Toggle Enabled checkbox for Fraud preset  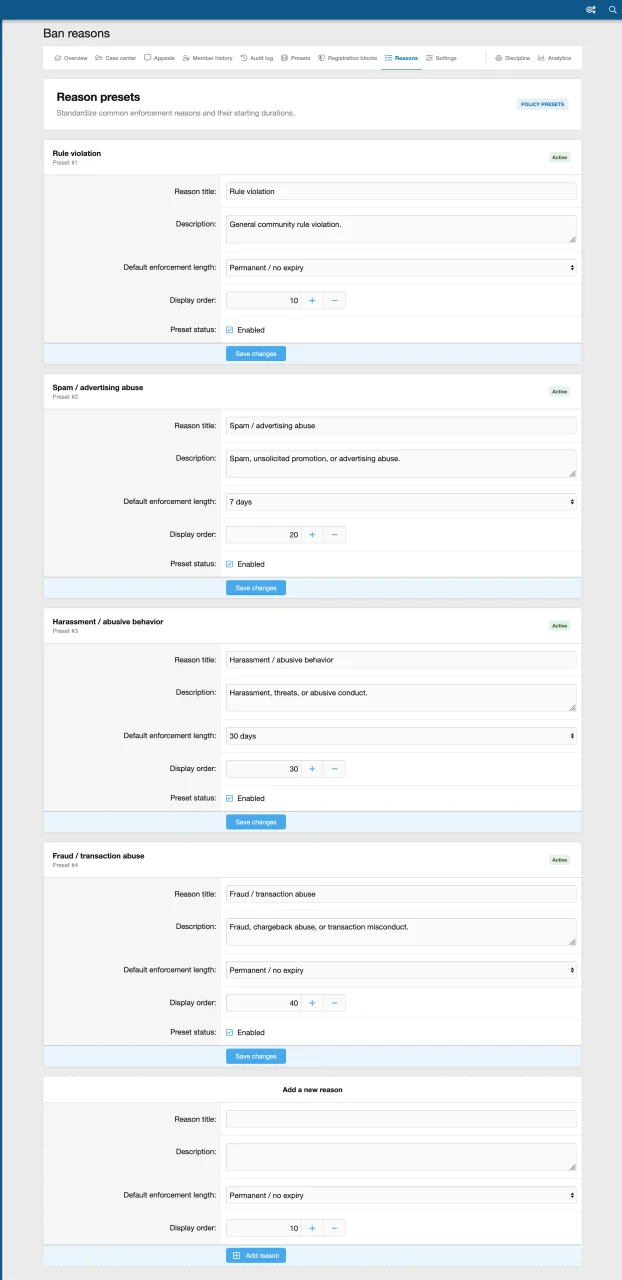coord(230,1031)
